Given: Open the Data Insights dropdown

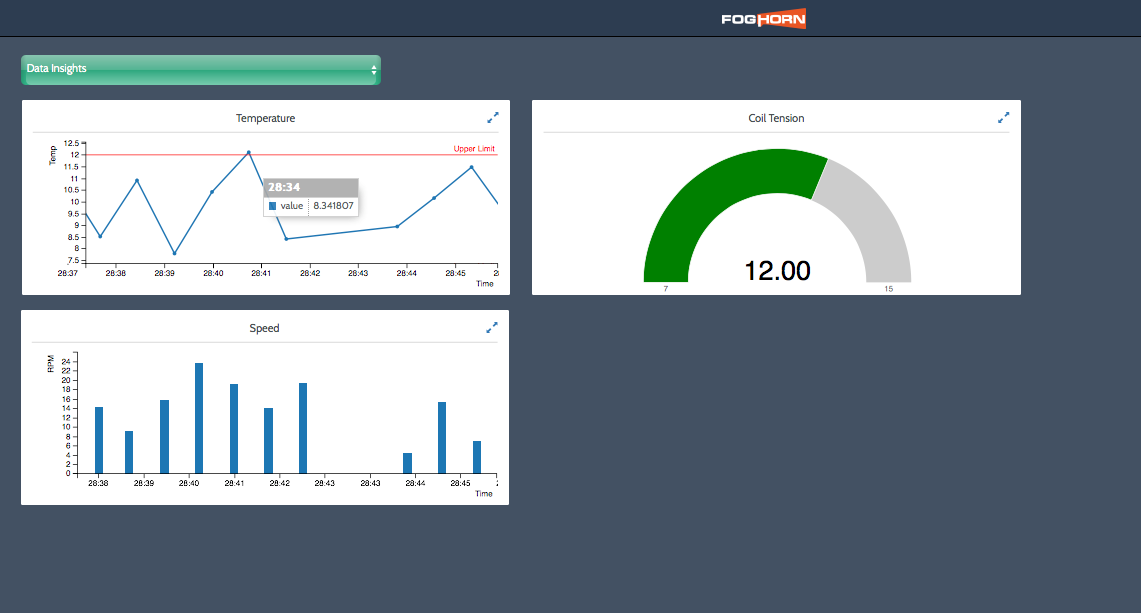Looking at the screenshot, I should tap(200, 69).
